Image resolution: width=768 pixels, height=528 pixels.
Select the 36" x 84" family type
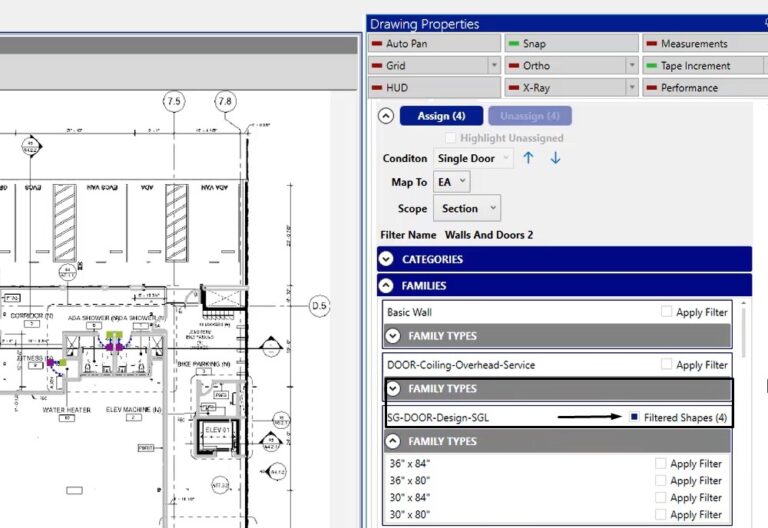[410, 463]
